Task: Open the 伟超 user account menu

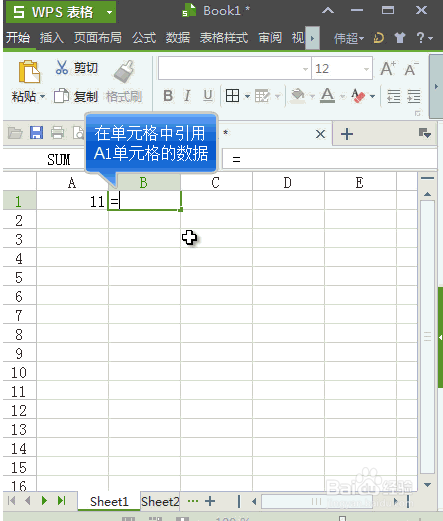Action: (x=349, y=38)
